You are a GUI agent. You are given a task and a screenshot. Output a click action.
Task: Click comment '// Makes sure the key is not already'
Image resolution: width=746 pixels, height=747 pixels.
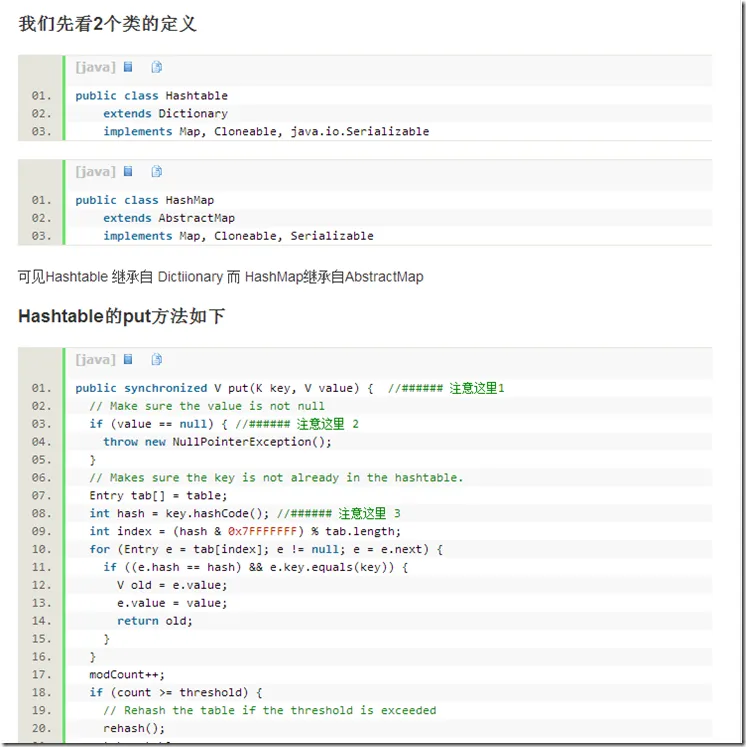[276, 478]
